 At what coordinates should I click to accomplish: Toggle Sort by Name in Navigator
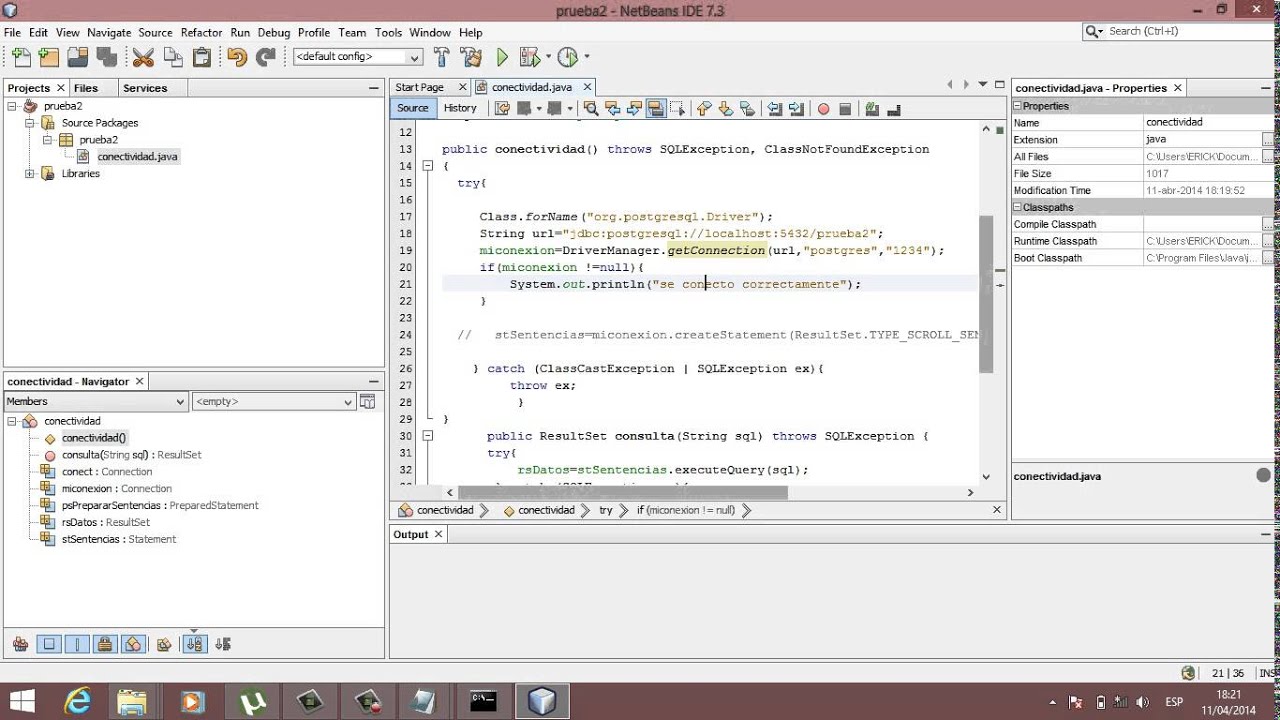(x=195, y=644)
